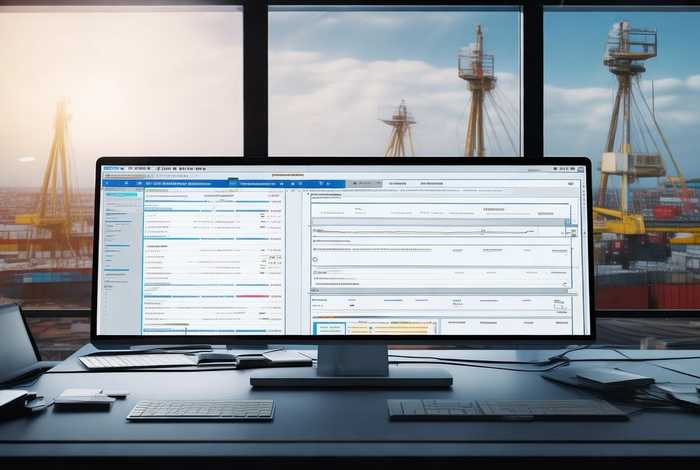
Task: Toggle the checkbox at the right panel's lower-right
Action: [566, 284]
